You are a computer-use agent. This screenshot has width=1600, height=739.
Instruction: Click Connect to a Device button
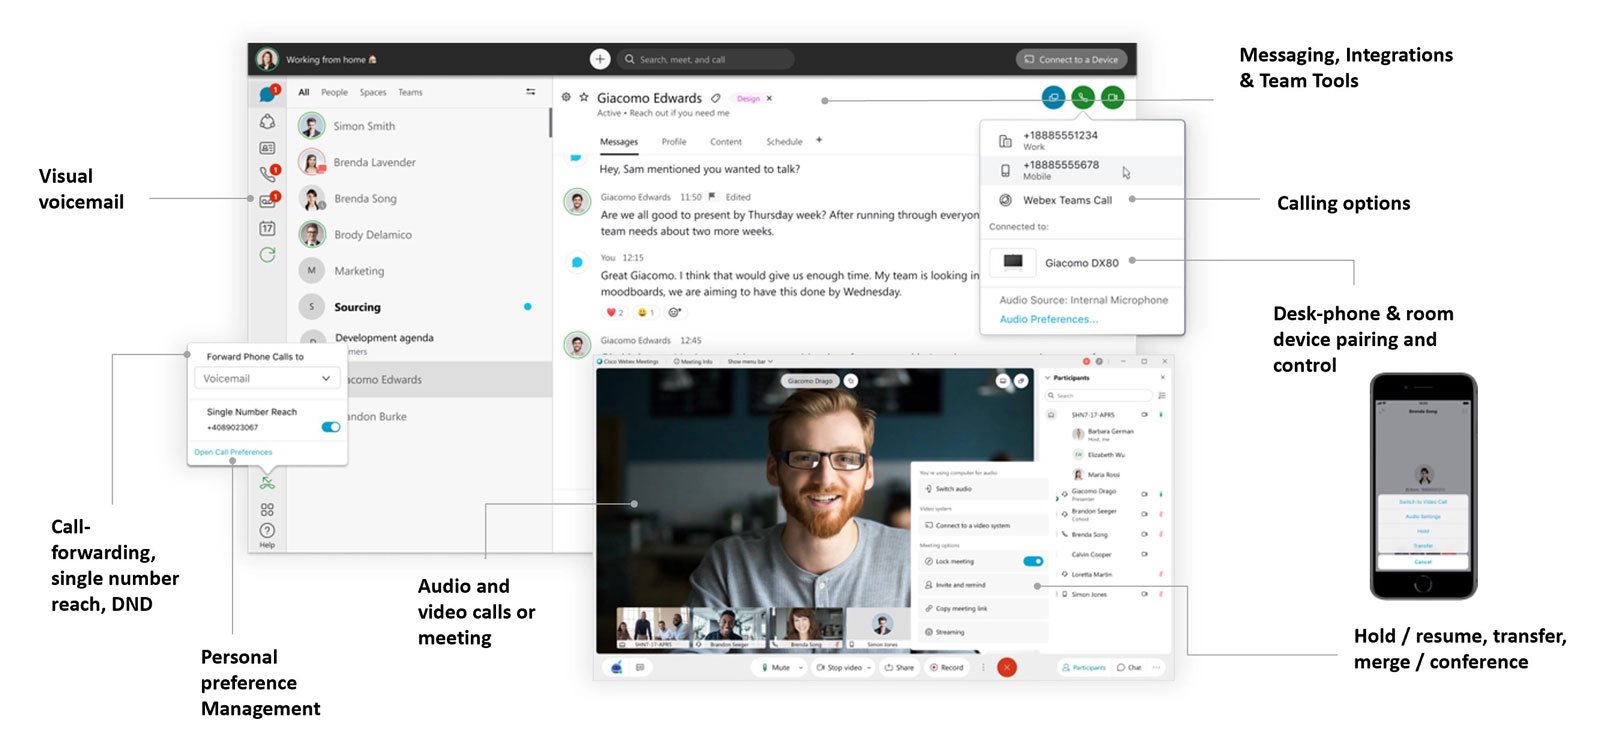click(x=1072, y=59)
